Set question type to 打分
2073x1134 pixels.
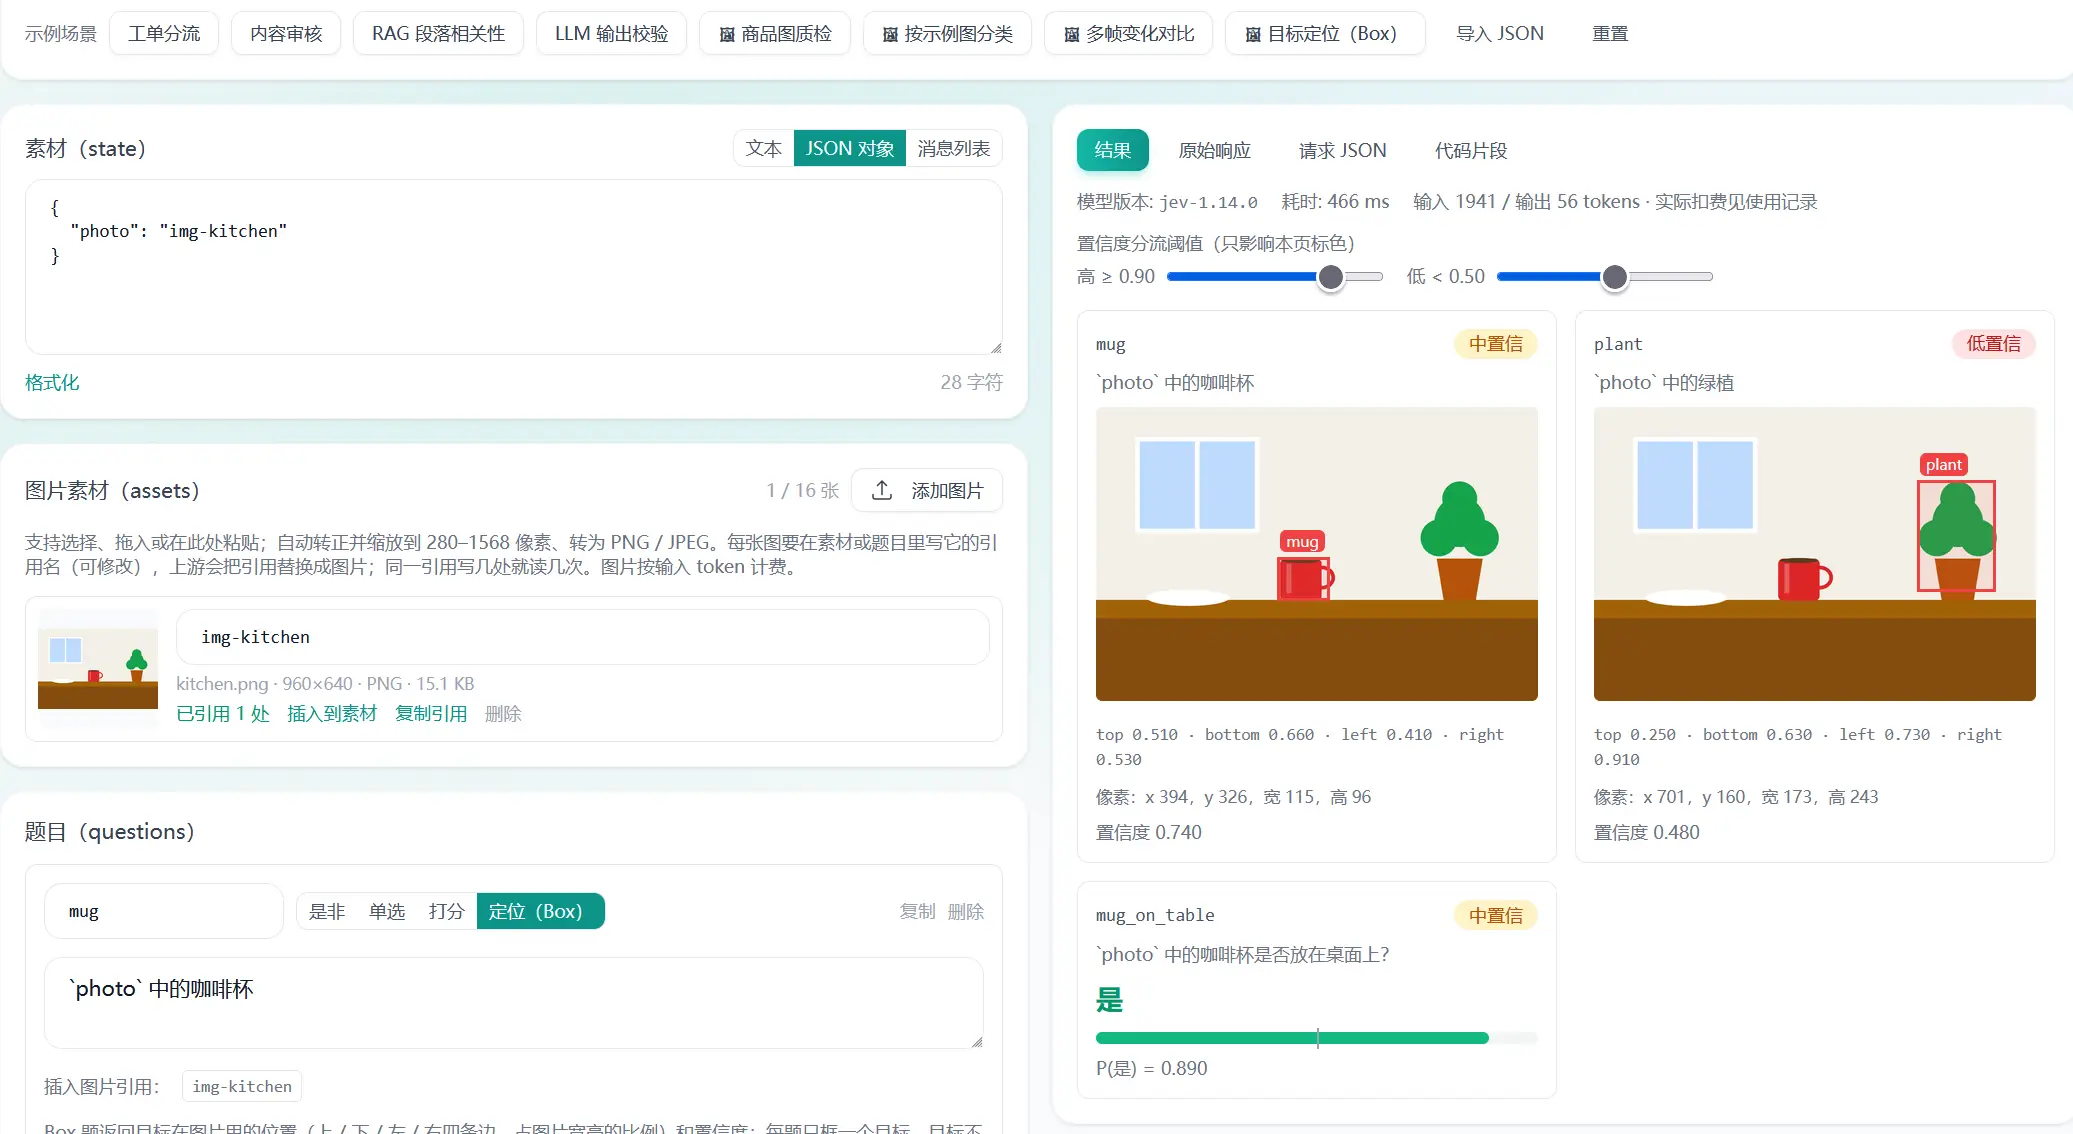click(x=447, y=911)
